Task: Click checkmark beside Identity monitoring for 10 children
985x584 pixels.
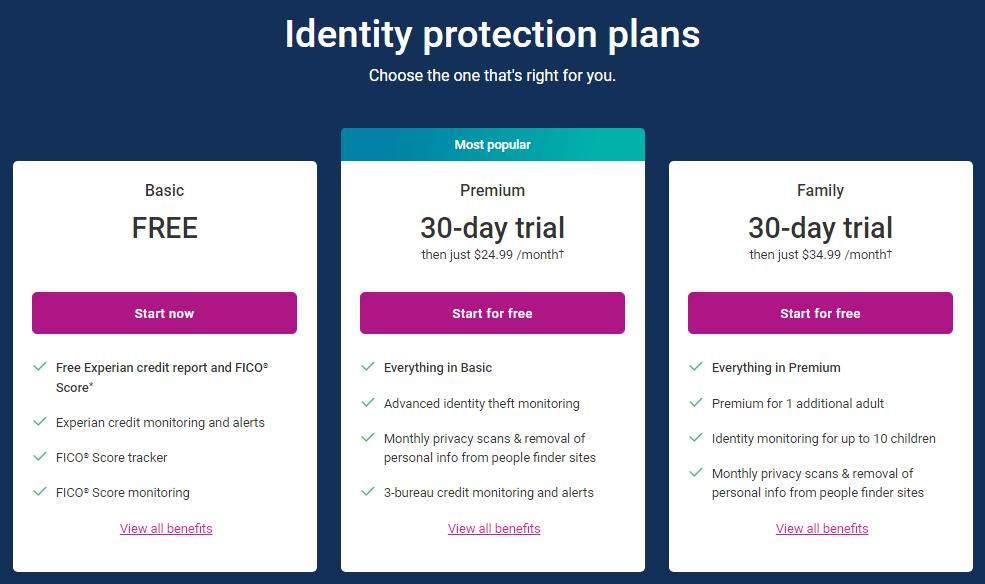Action: [695, 438]
